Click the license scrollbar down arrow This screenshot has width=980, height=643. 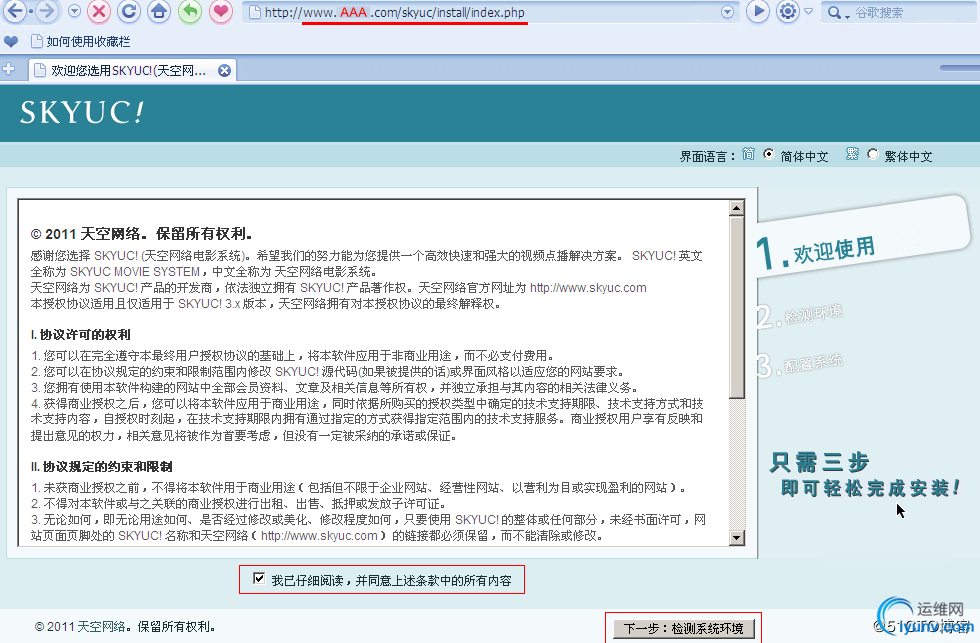click(737, 537)
